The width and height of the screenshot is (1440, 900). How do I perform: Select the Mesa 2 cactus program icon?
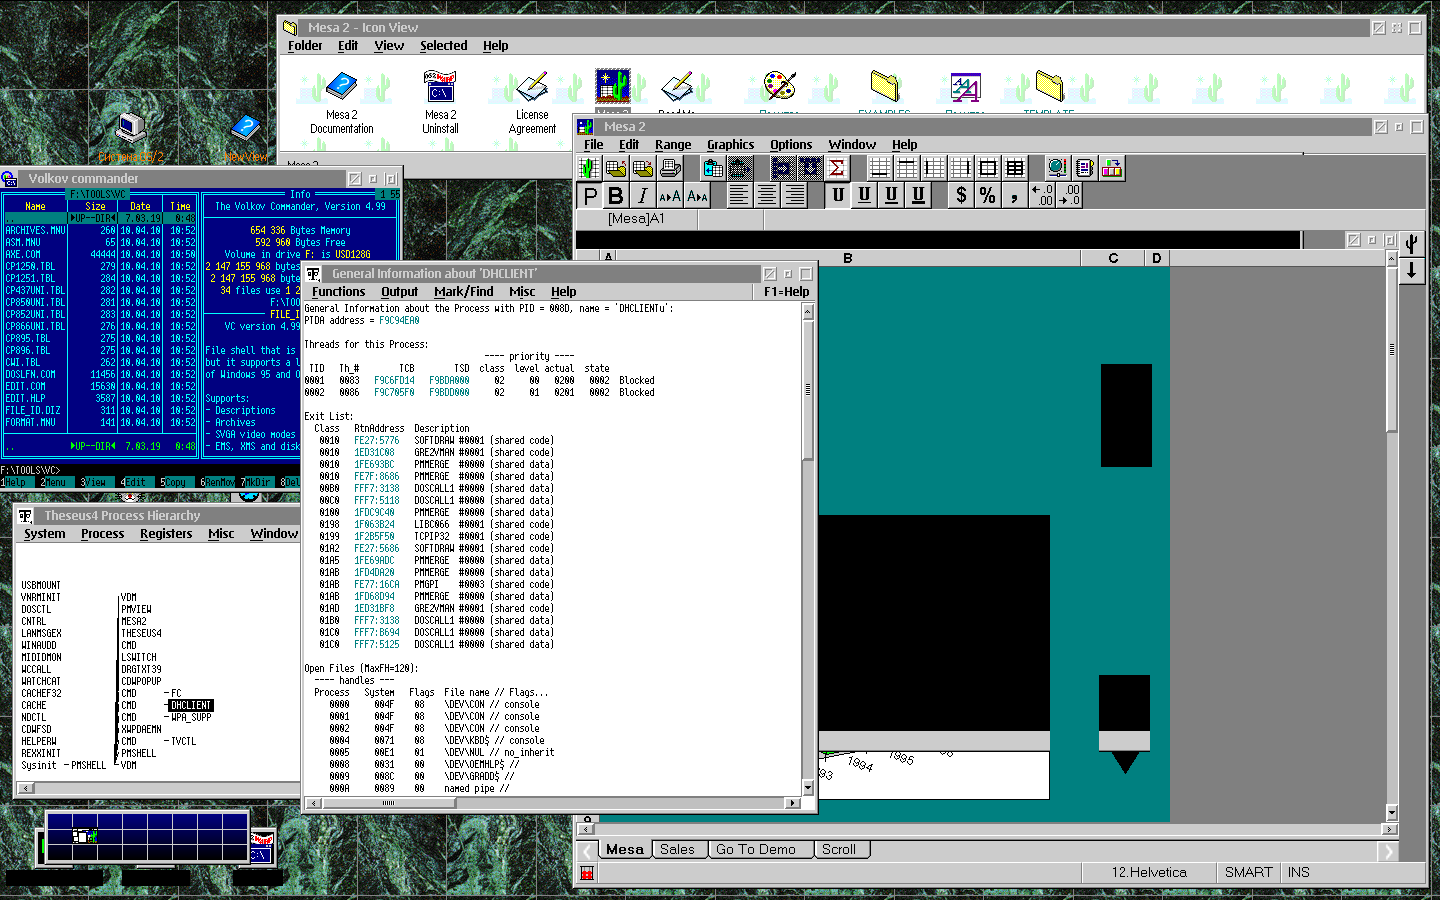(x=612, y=86)
